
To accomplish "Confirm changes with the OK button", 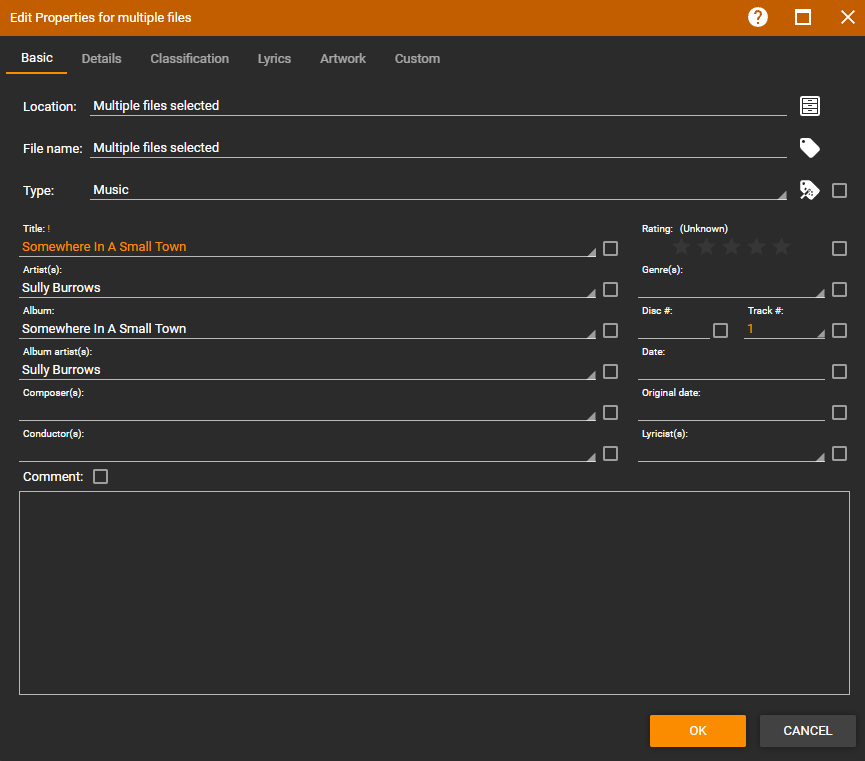I will (697, 731).
